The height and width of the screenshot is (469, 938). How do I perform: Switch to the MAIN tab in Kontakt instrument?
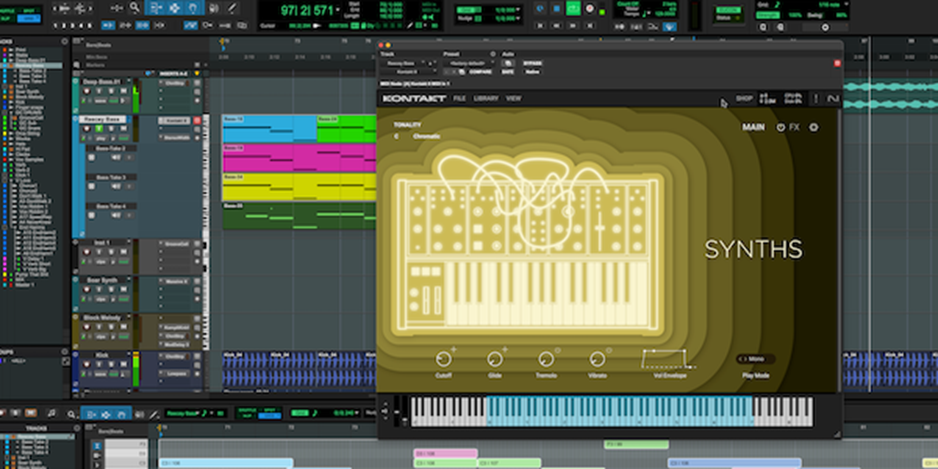point(753,127)
